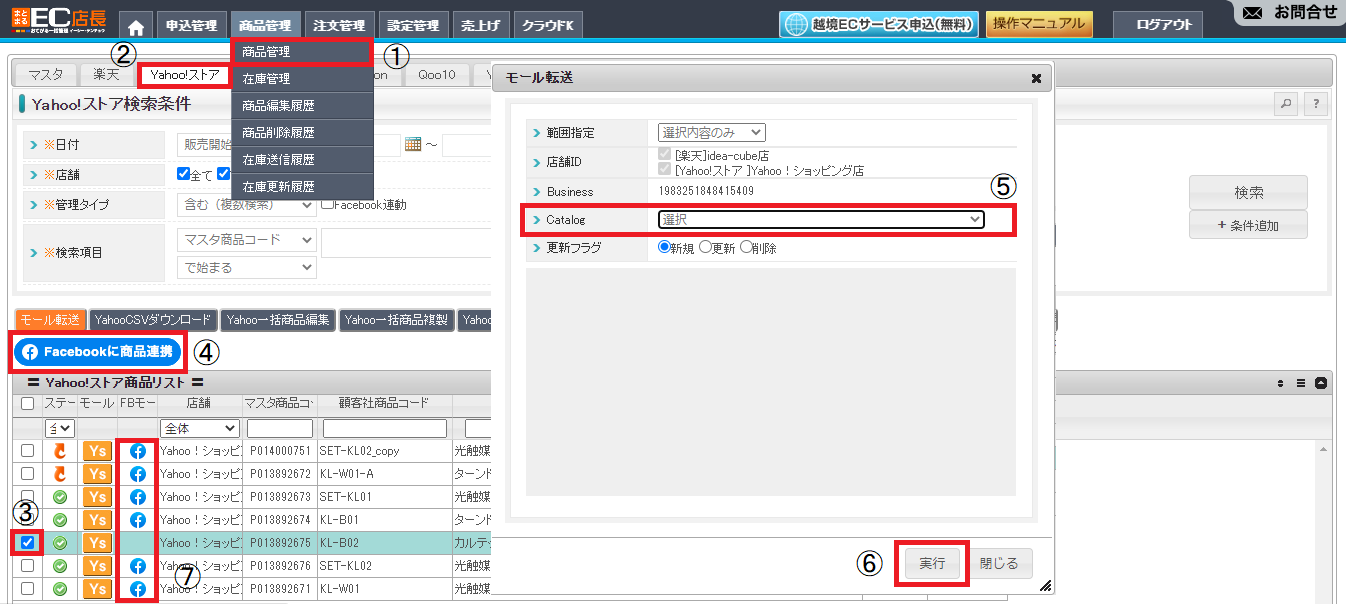This screenshot has width=1346, height=604.
Task: Close the モール転送 dialog
Action: (x=1036, y=78)
